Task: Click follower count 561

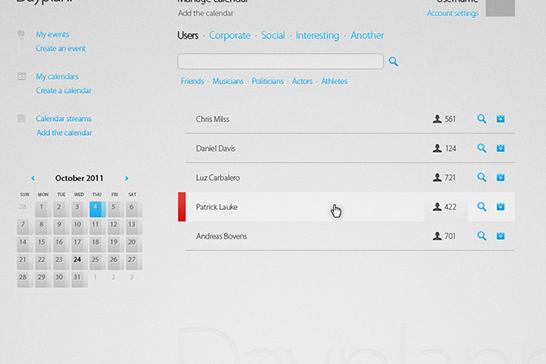Action: click(450, 119)
